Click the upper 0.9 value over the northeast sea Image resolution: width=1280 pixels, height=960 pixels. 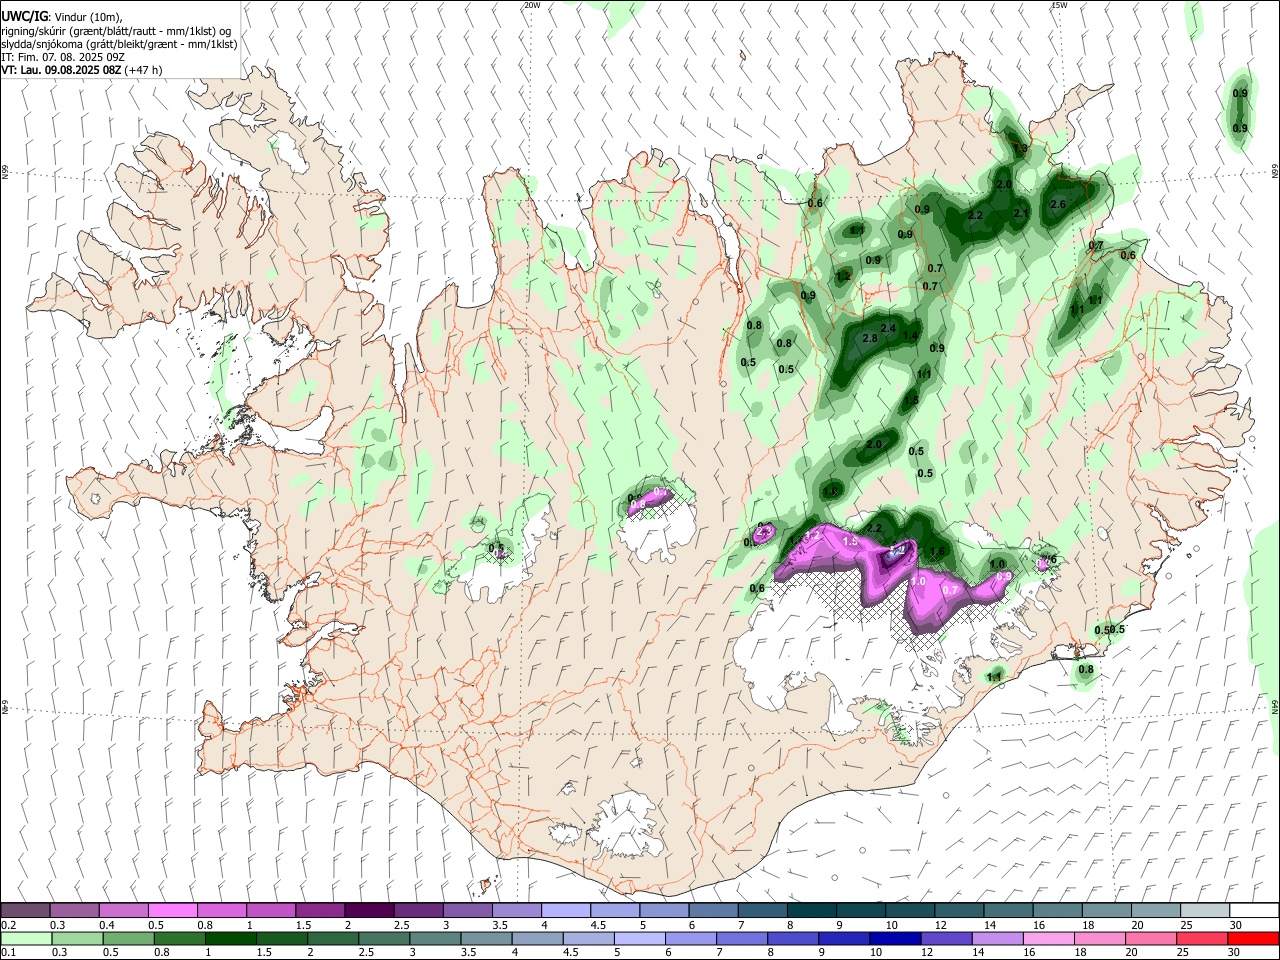coord(1240,93)
